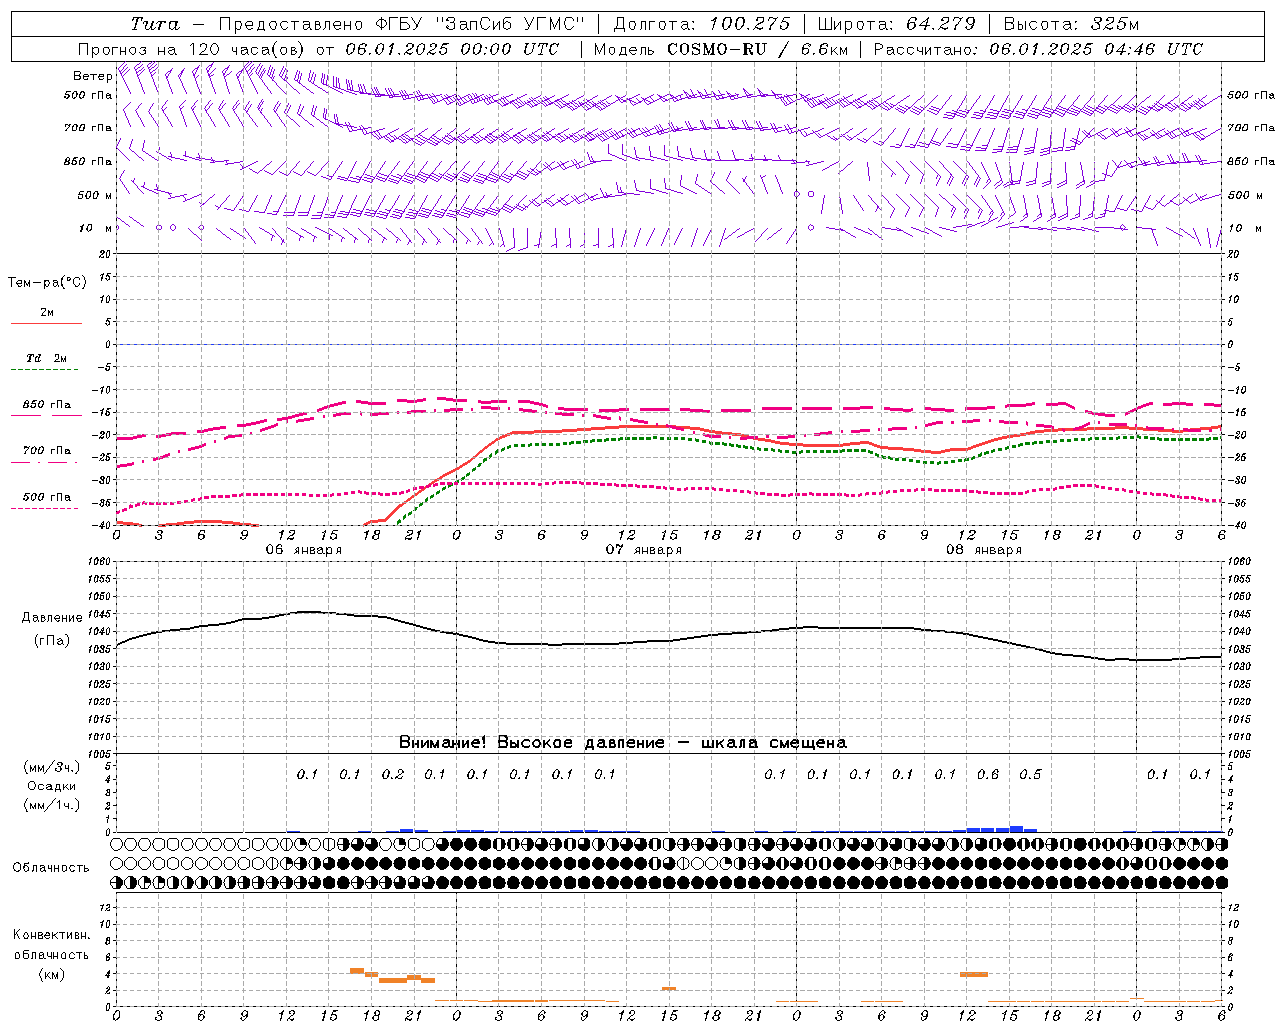Screen dimensions: 1280x1024
Task: Click the "Модель COSMO-RU / 6.6км" label
Action: pyautogui.click(x=721, y=49)
